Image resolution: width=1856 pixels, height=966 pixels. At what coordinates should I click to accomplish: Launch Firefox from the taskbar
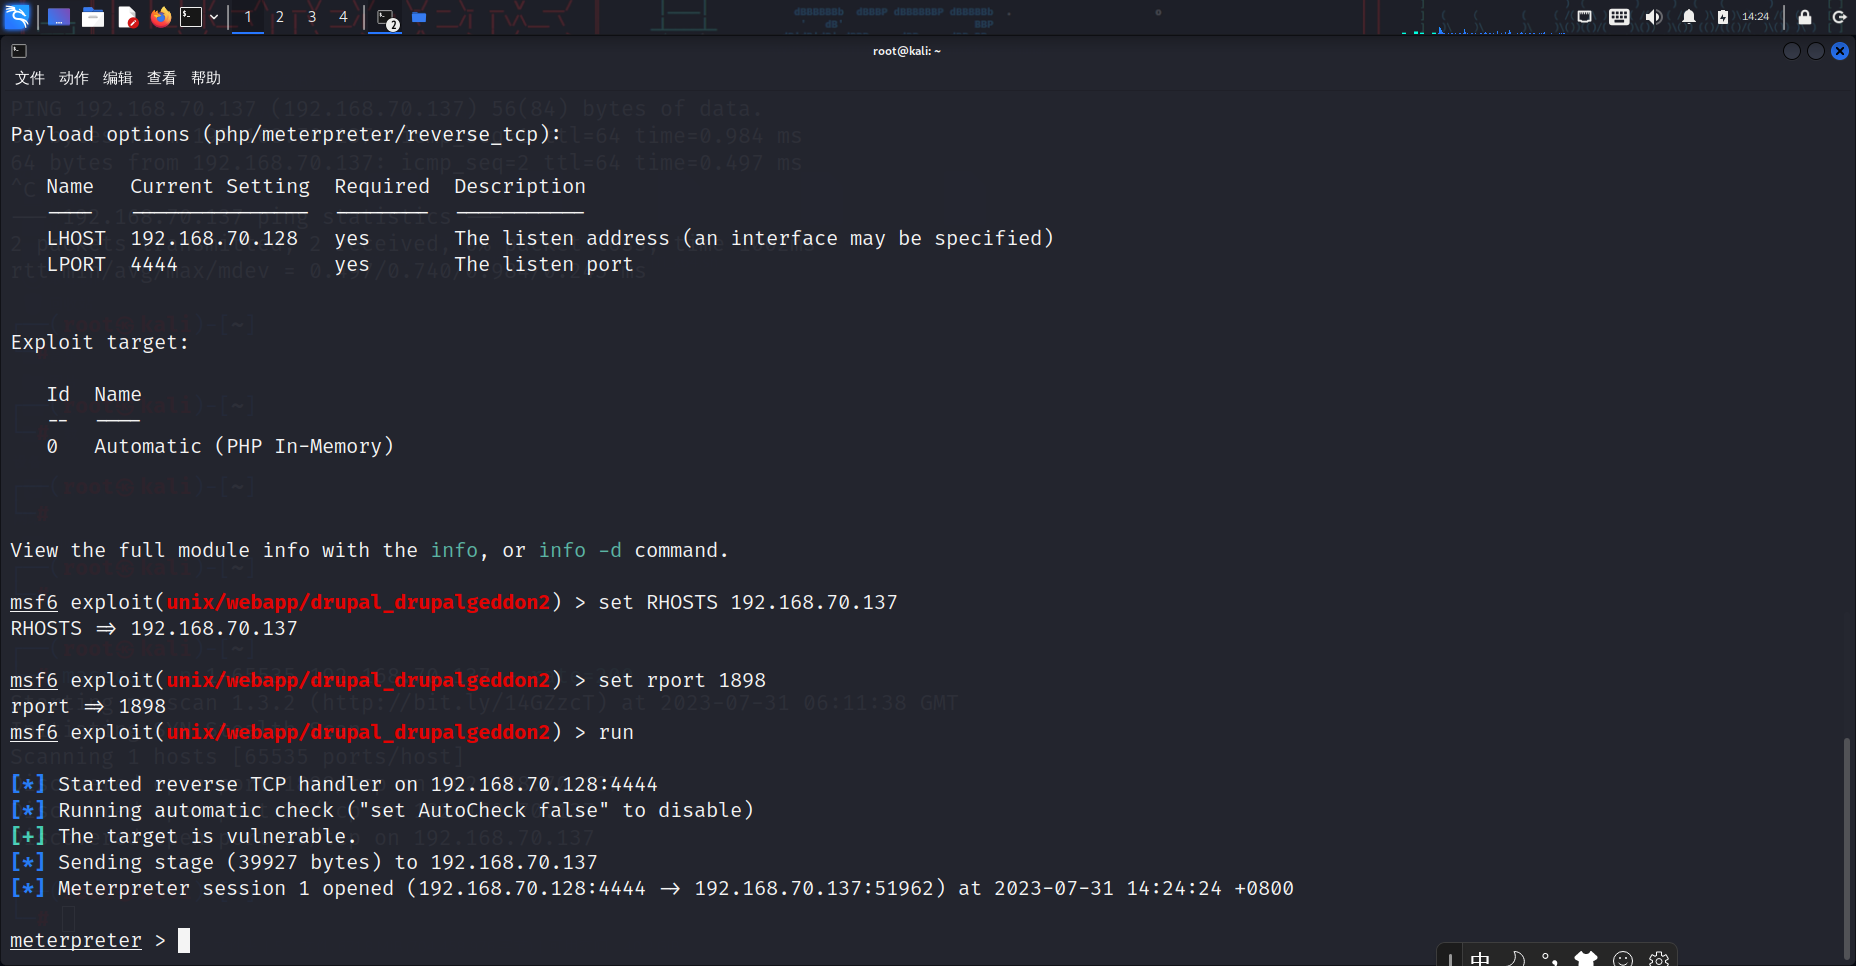click(x=160, y=17)
